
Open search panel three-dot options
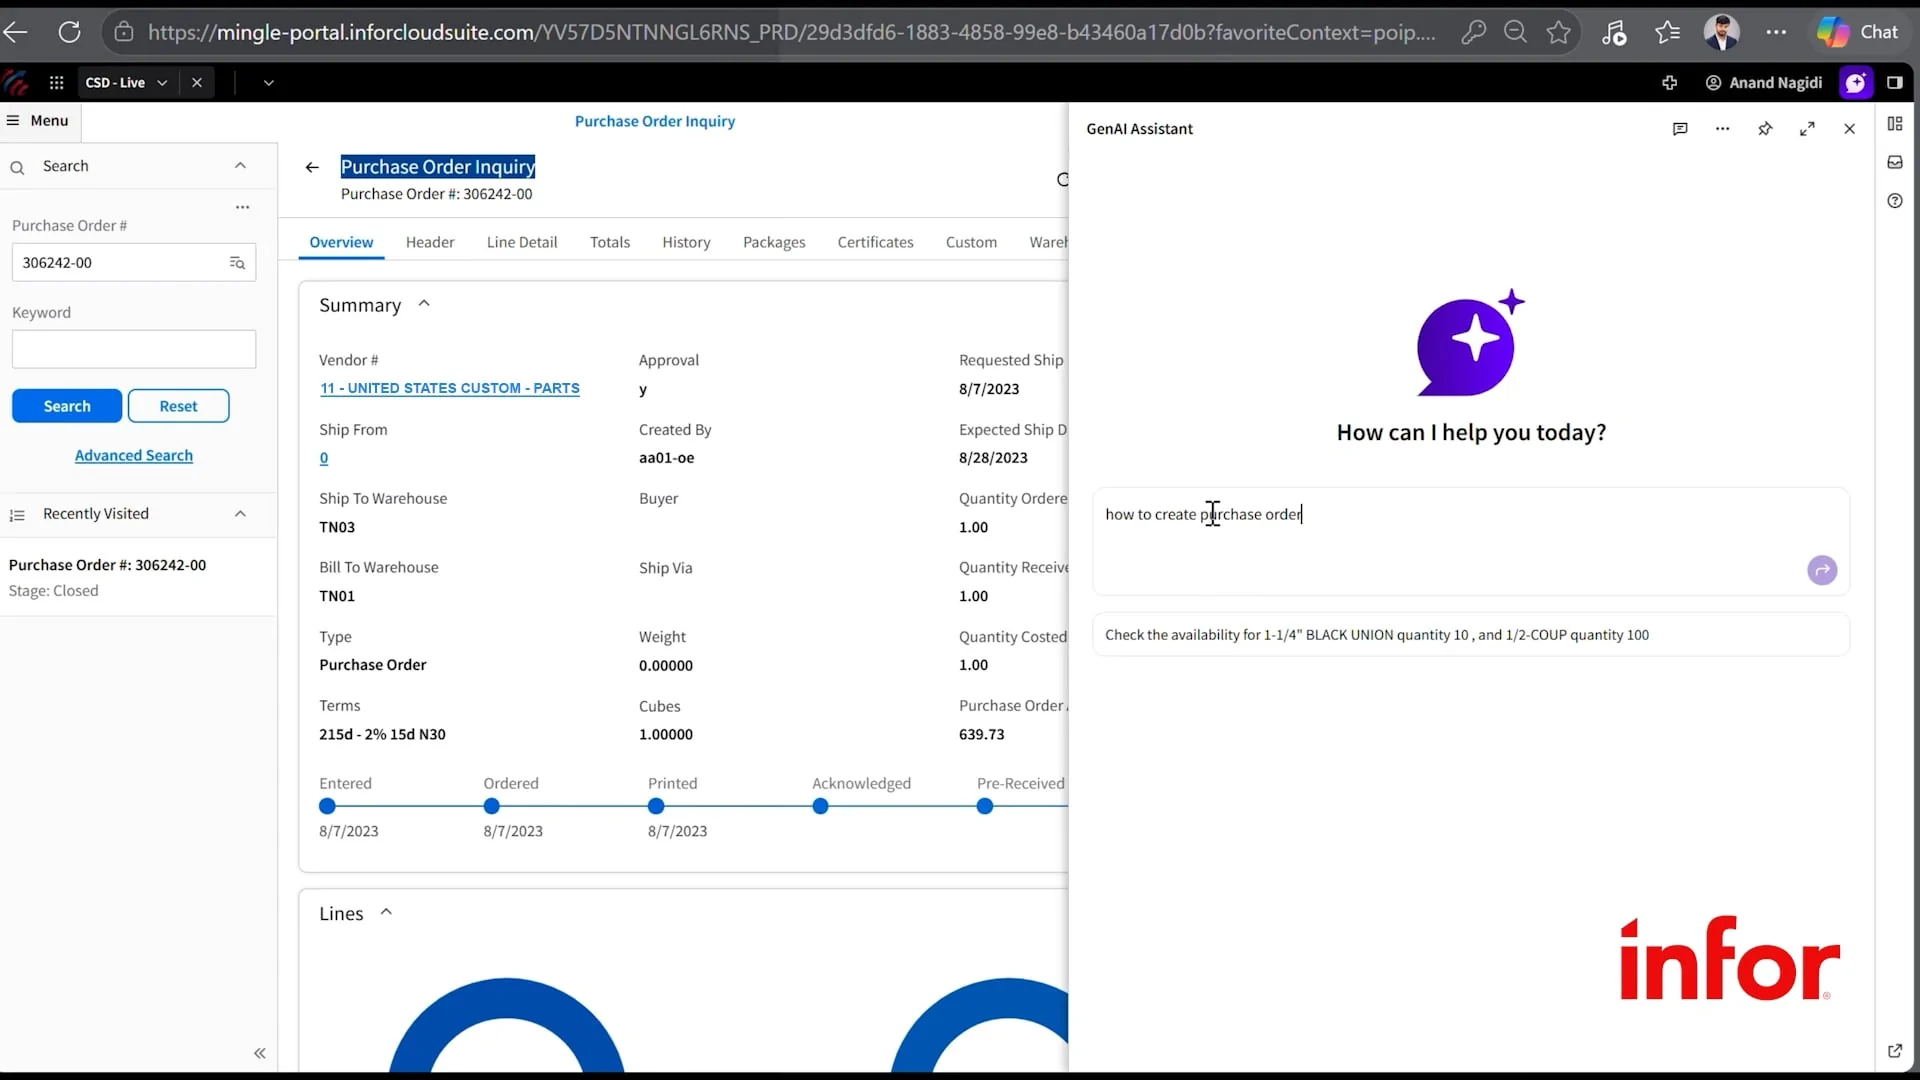242,207
